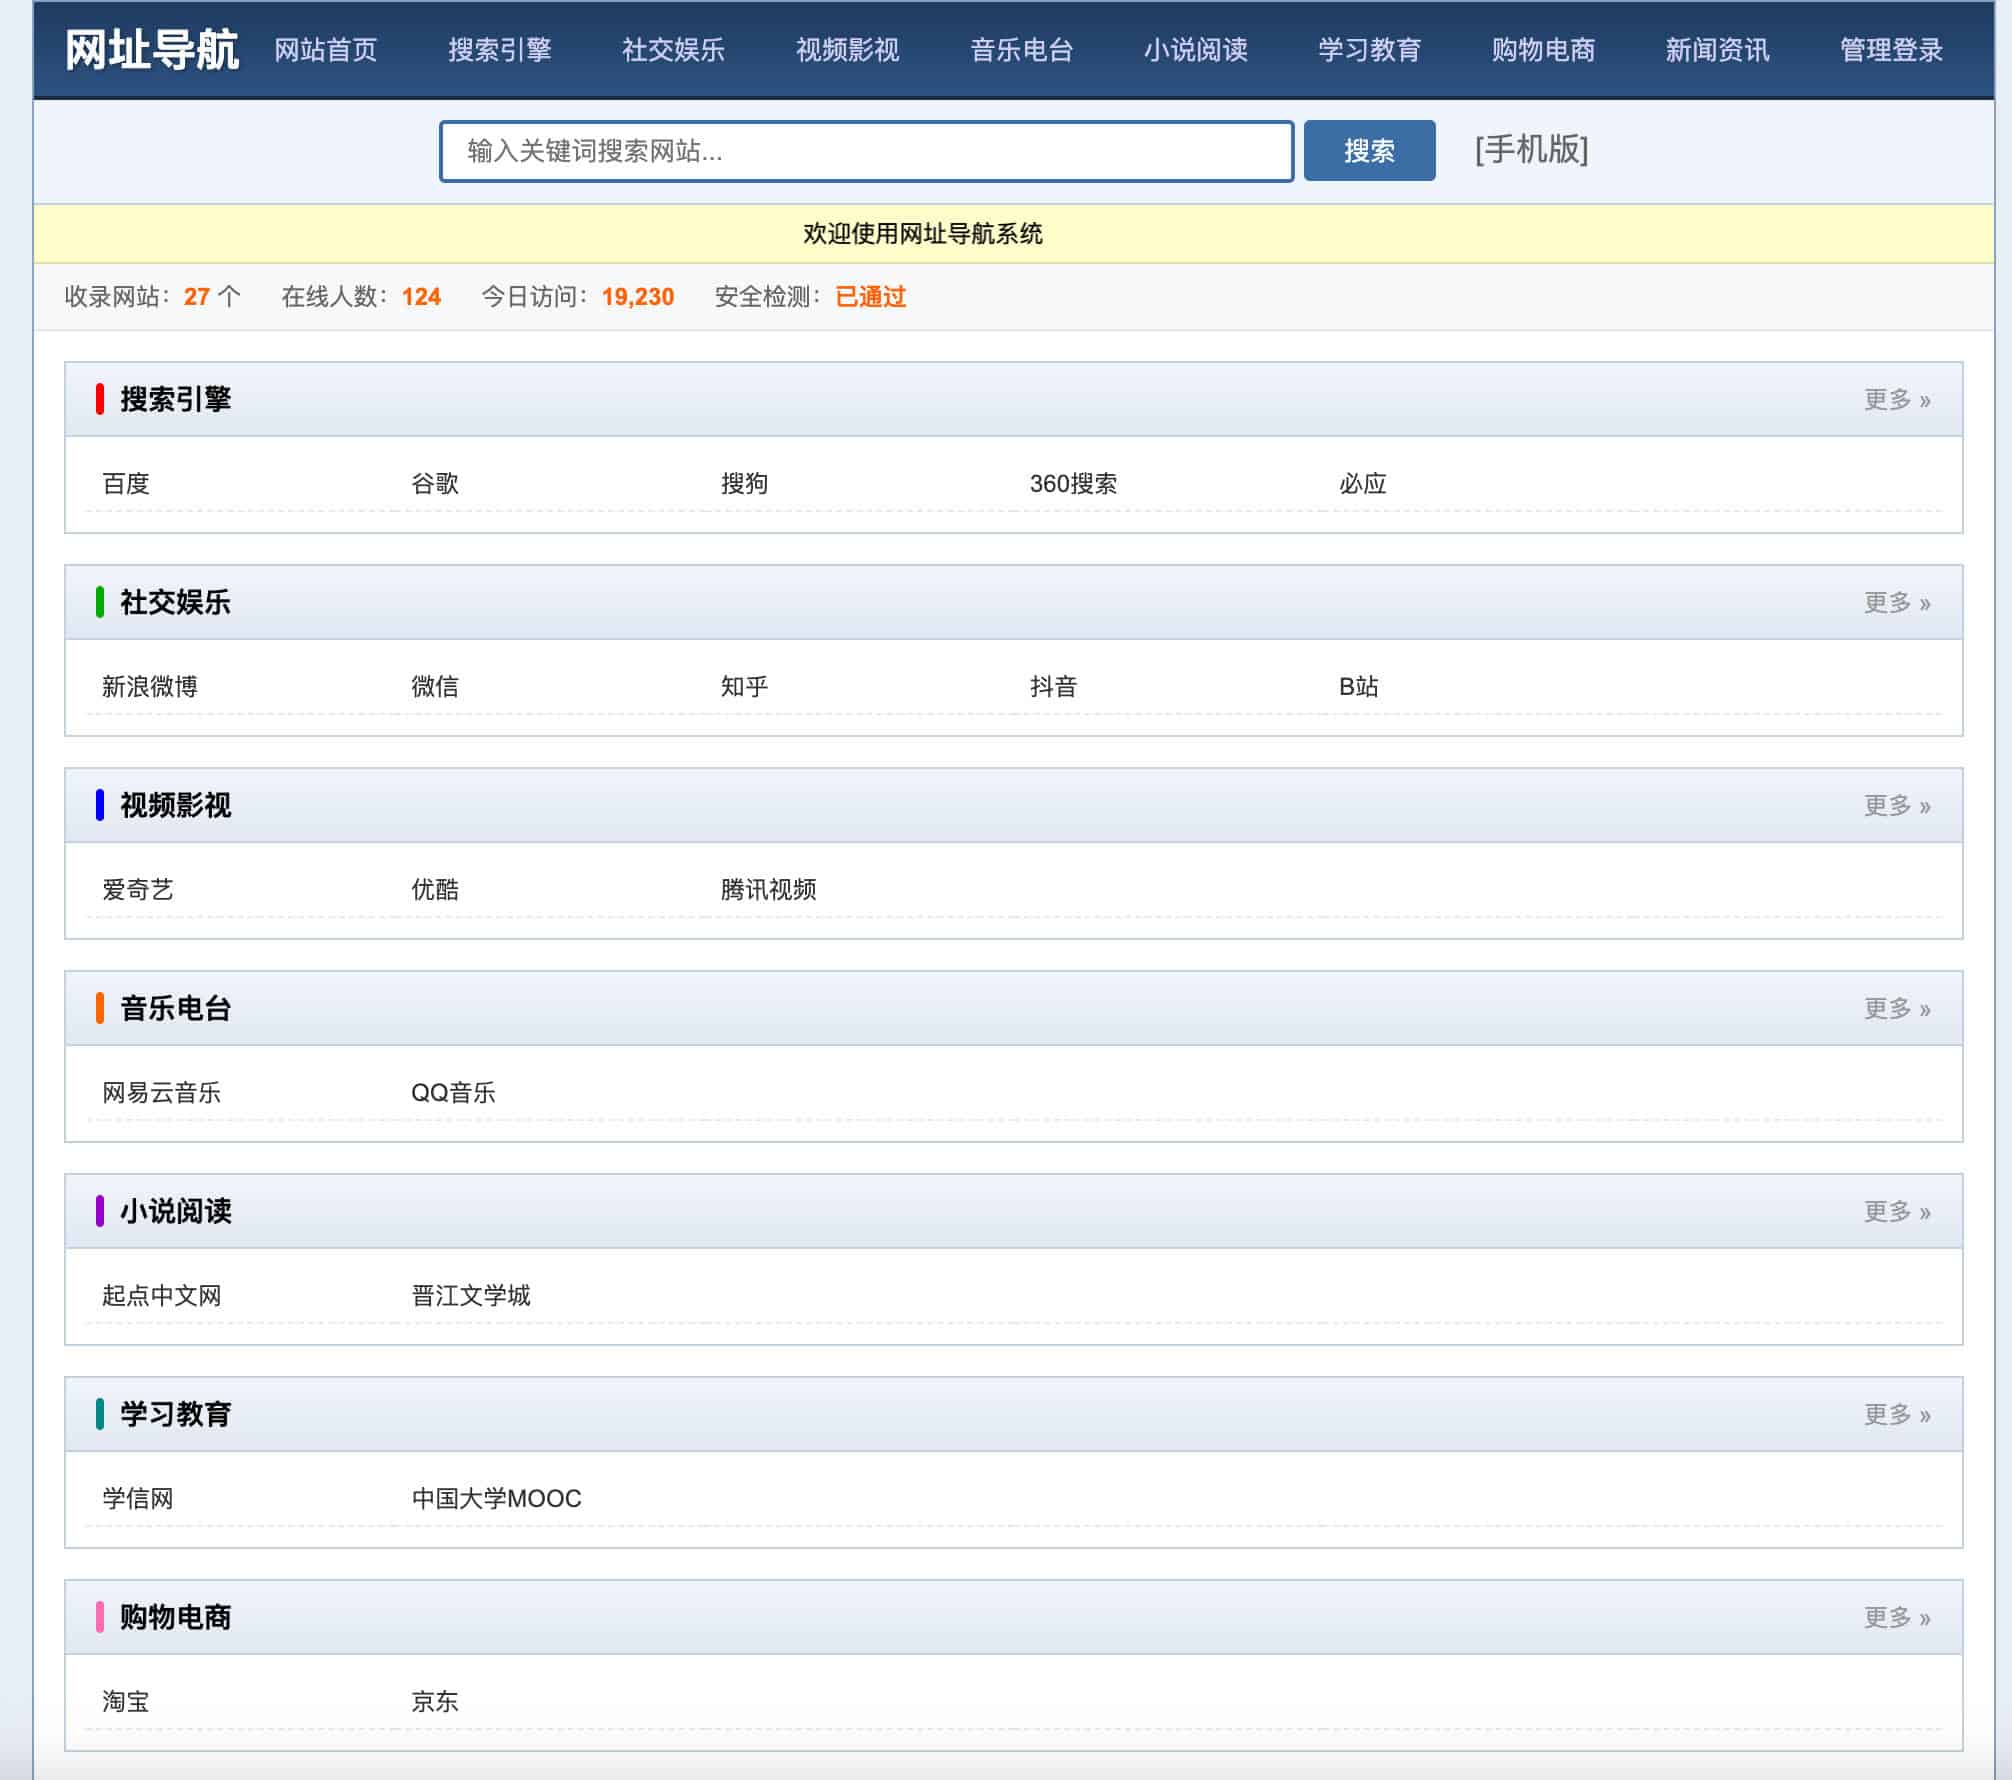This screenshot has width=2012, height=1780.
Task: Open the 搜索引擎 item in top navigation
Action: point(500,50)
